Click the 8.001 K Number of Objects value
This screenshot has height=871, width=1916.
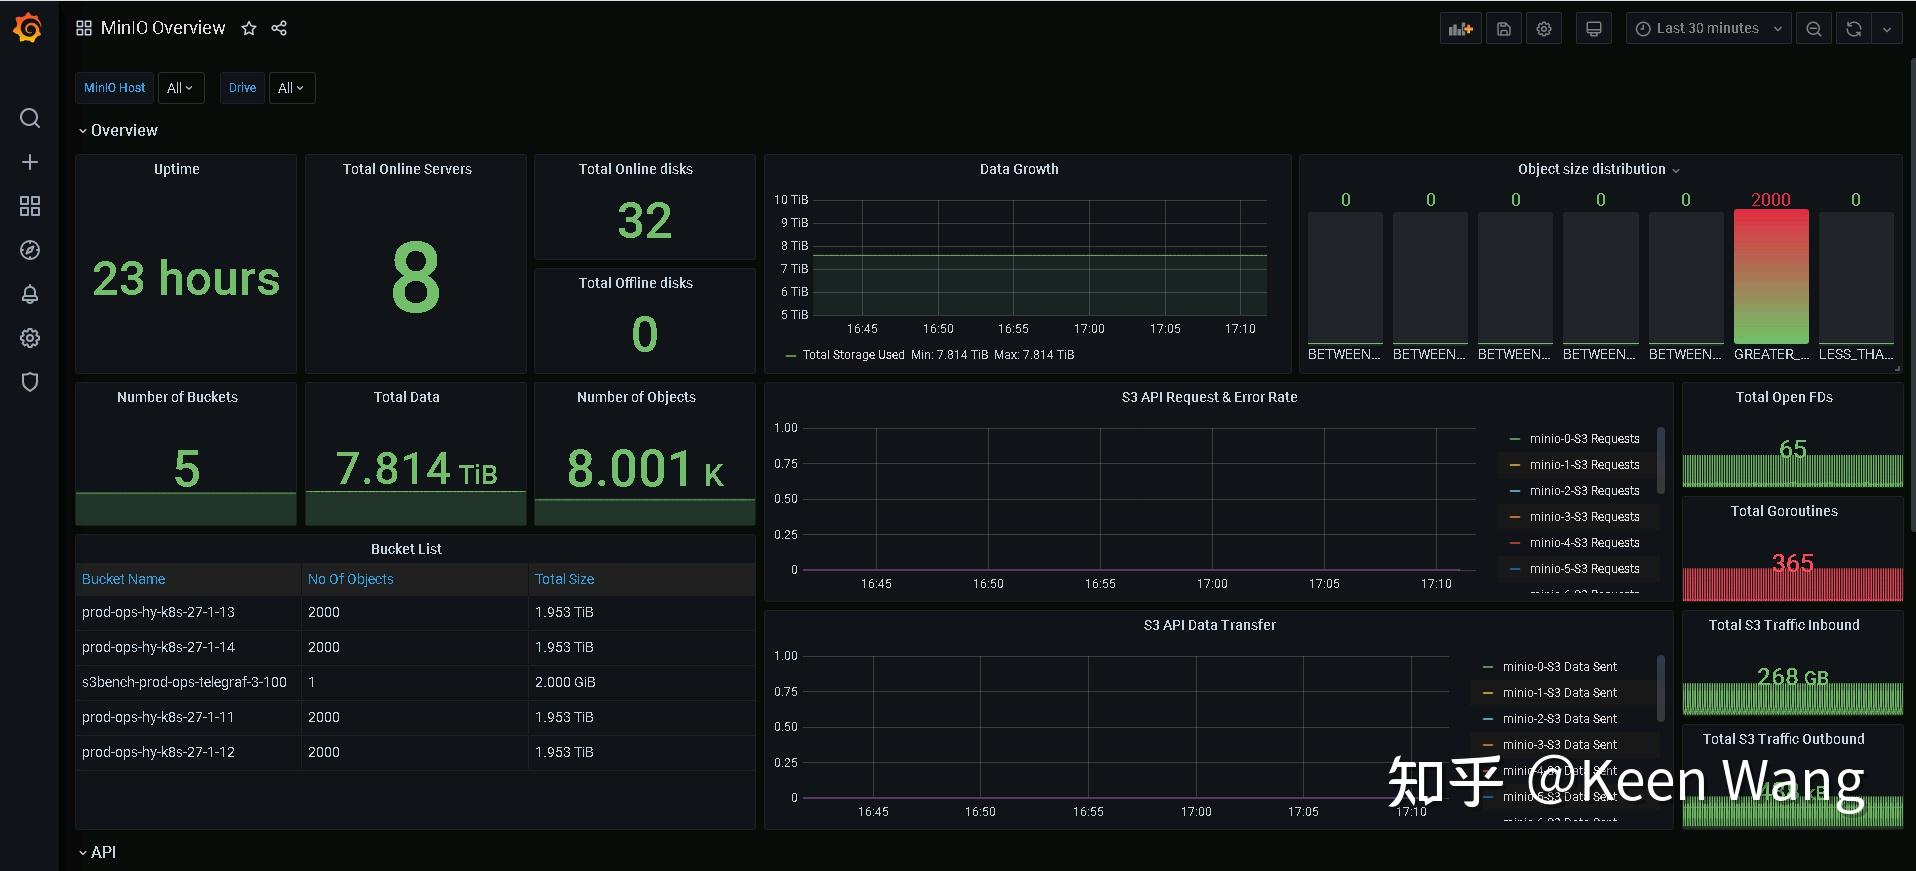coord(645,468)
